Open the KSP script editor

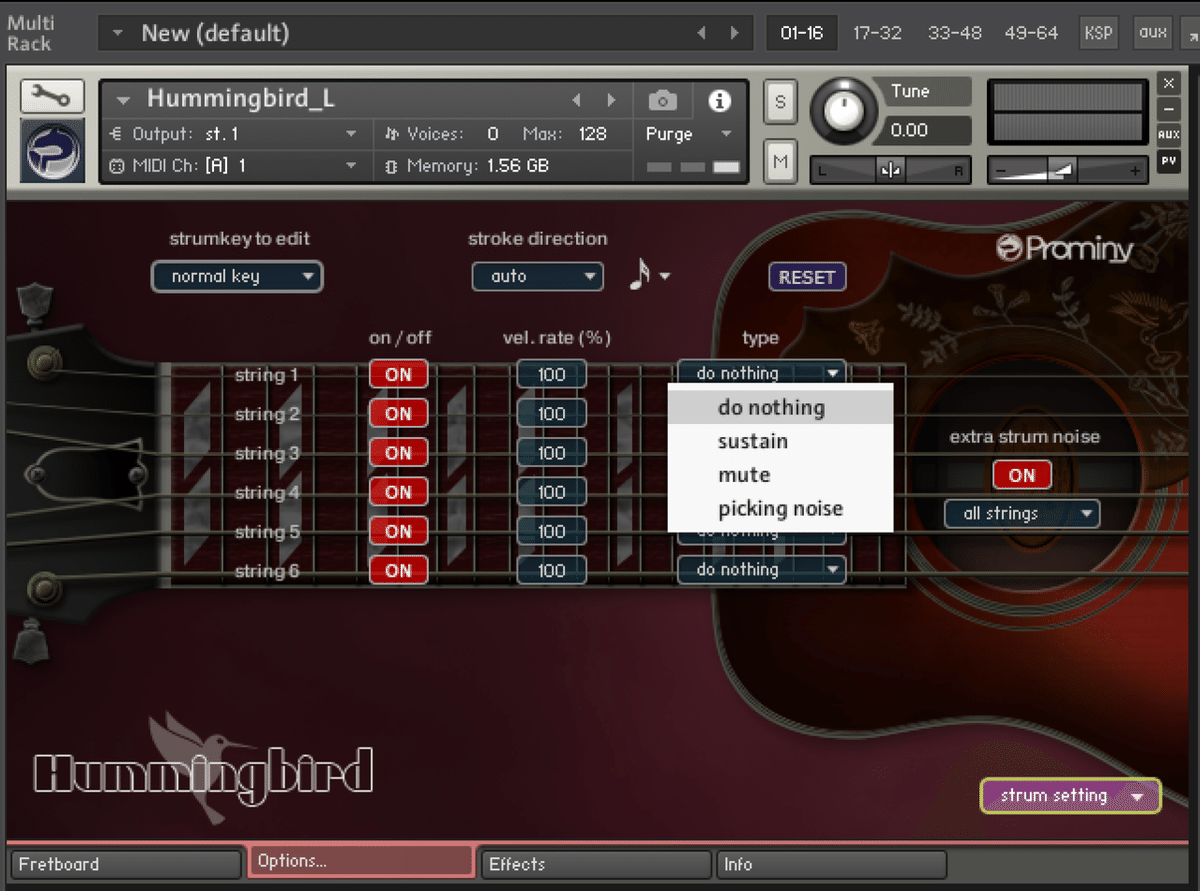pyautogui.click(x=1098, y=33)
